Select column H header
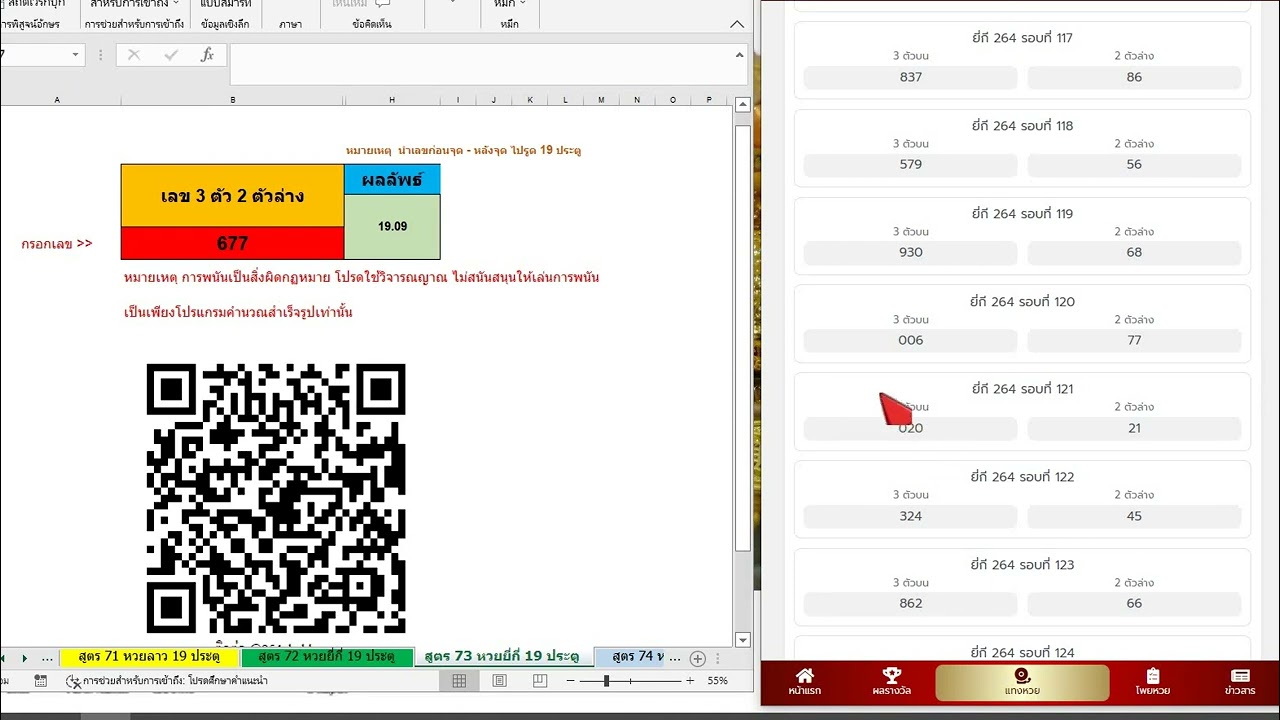Screen dimensions: 1280x720 [392, 100]
